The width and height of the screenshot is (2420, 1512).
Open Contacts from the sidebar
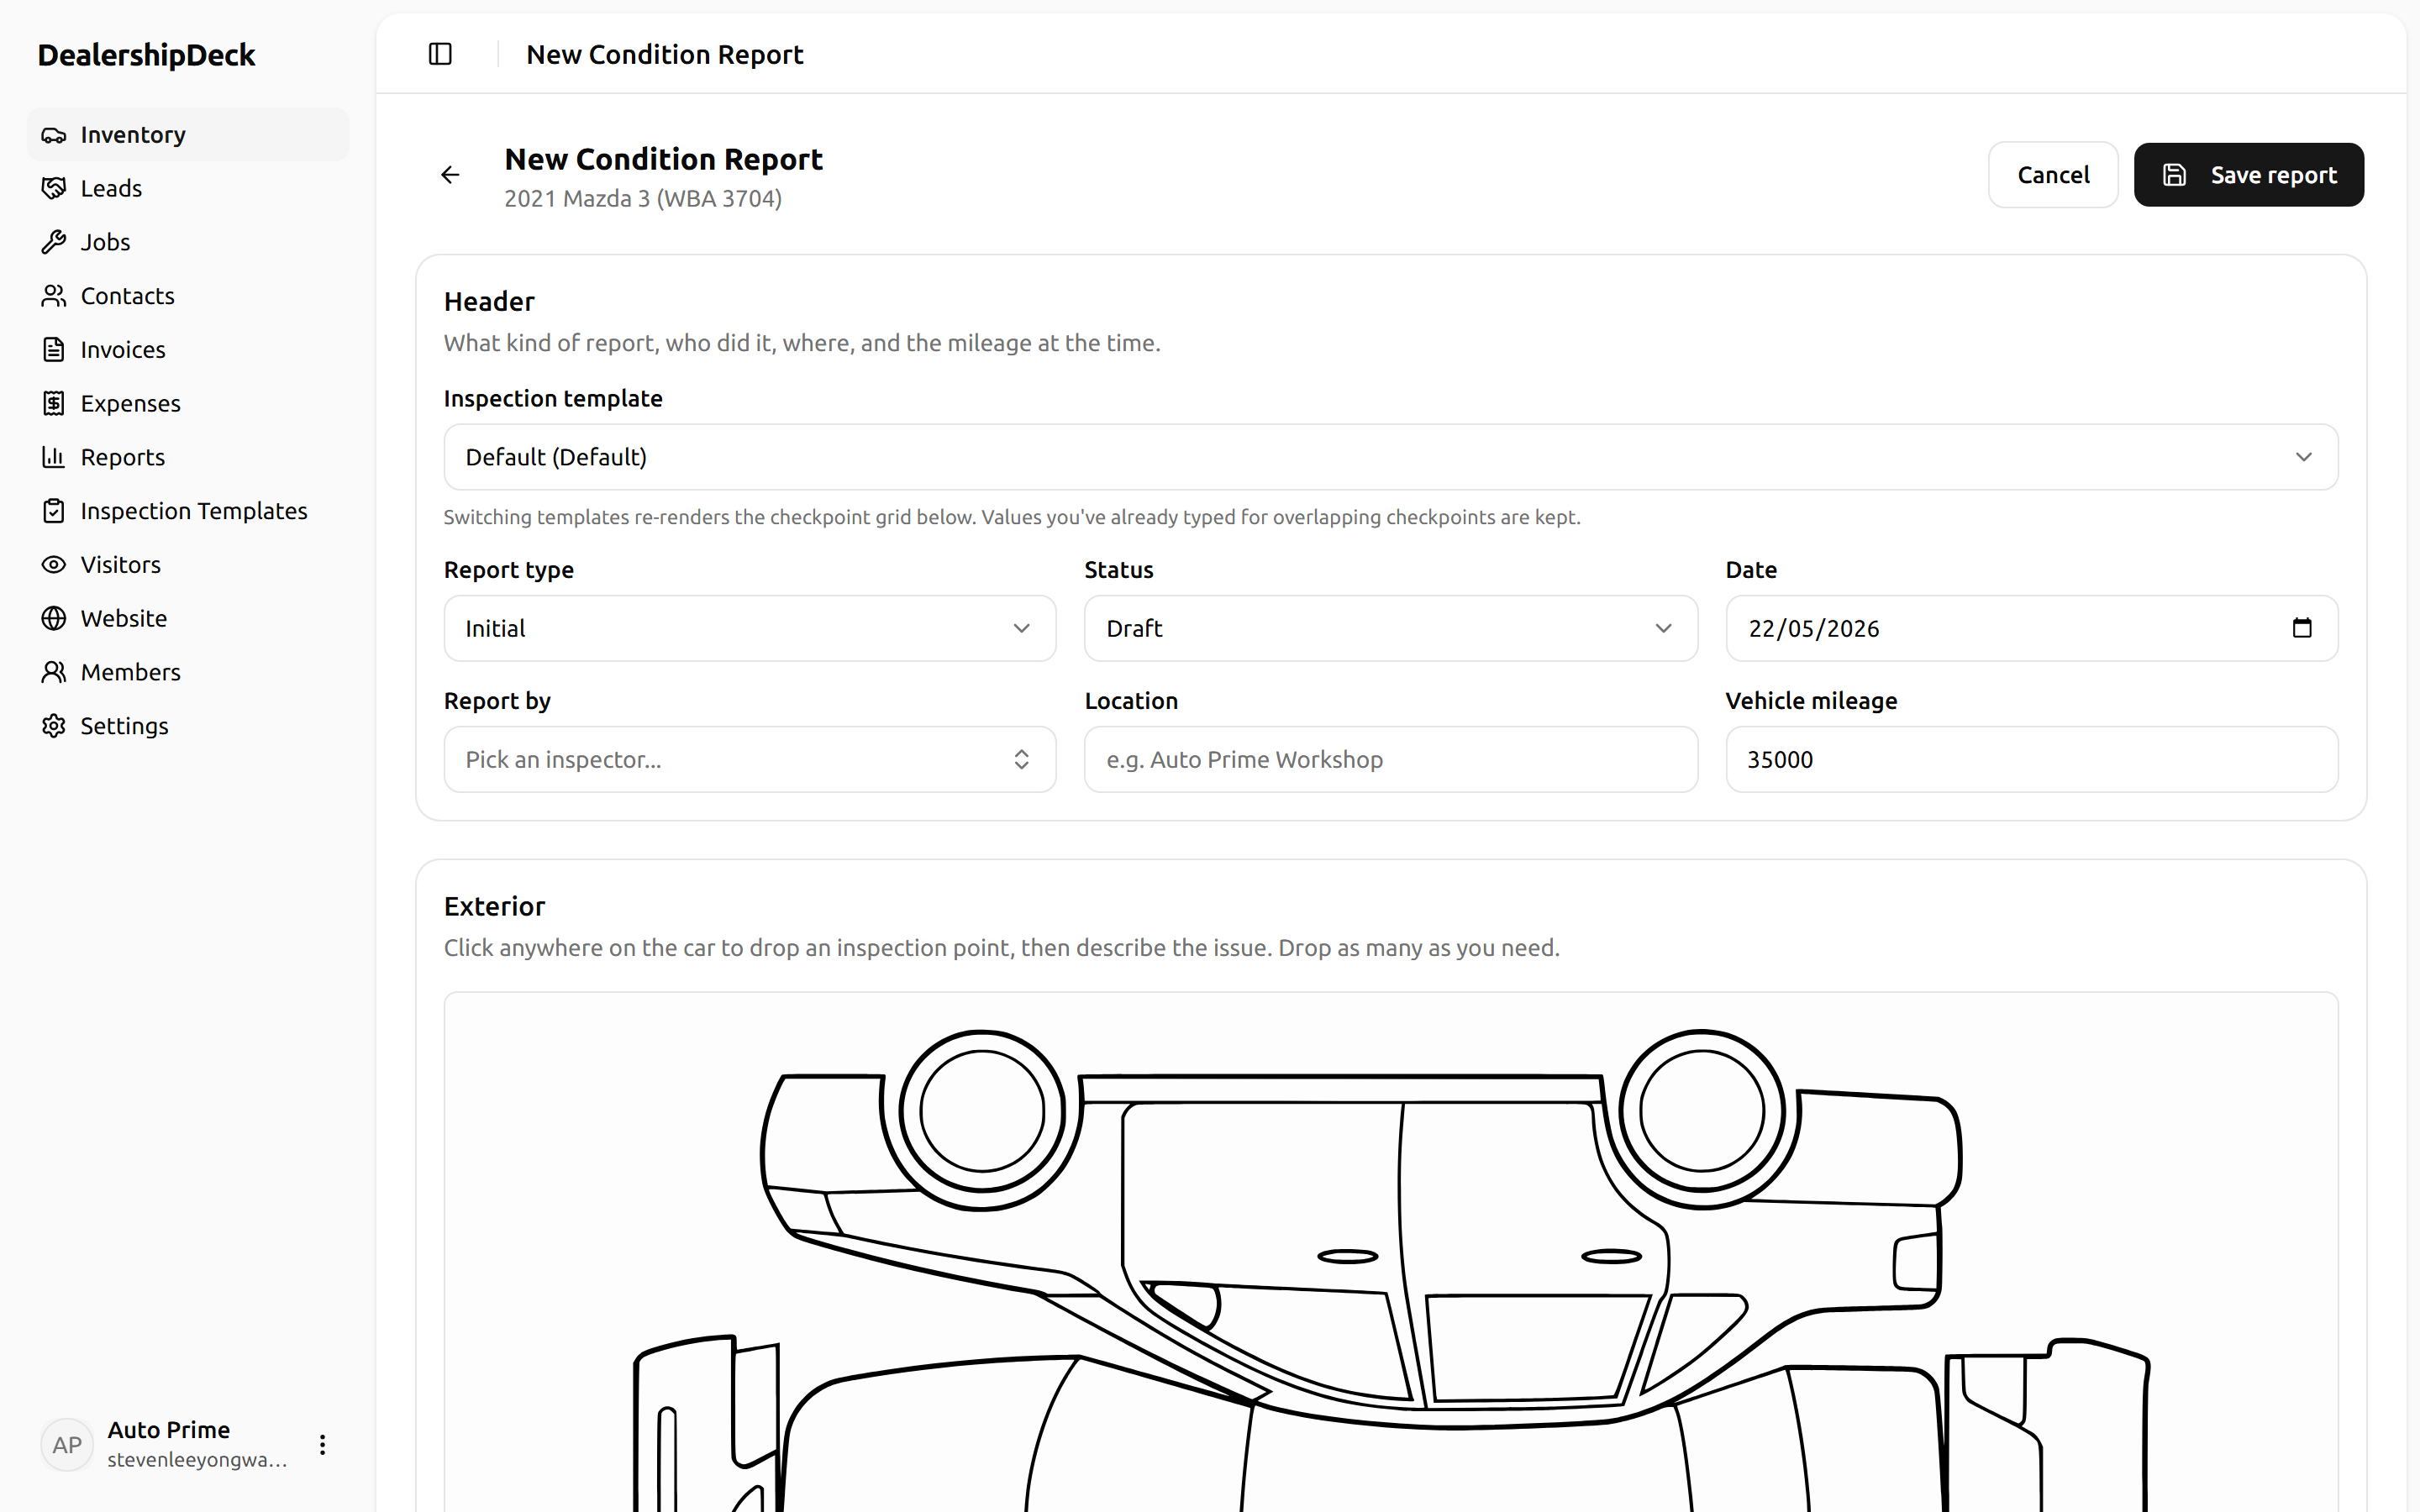click(188, 296)
